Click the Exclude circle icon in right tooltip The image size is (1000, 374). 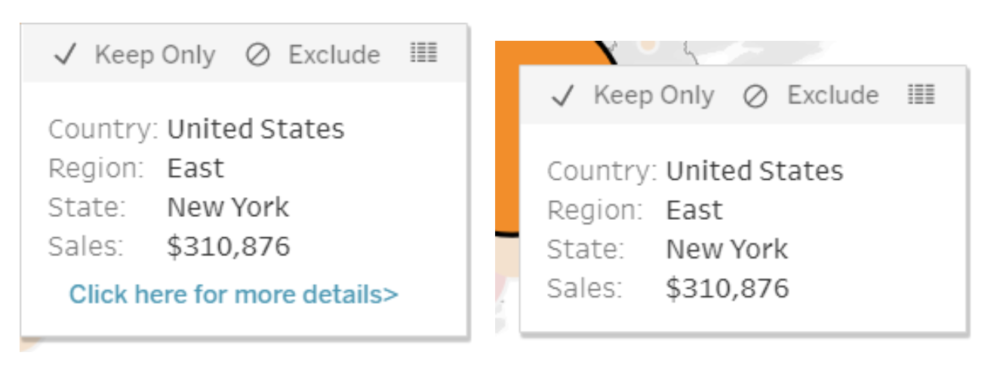(x=756, y=96)
